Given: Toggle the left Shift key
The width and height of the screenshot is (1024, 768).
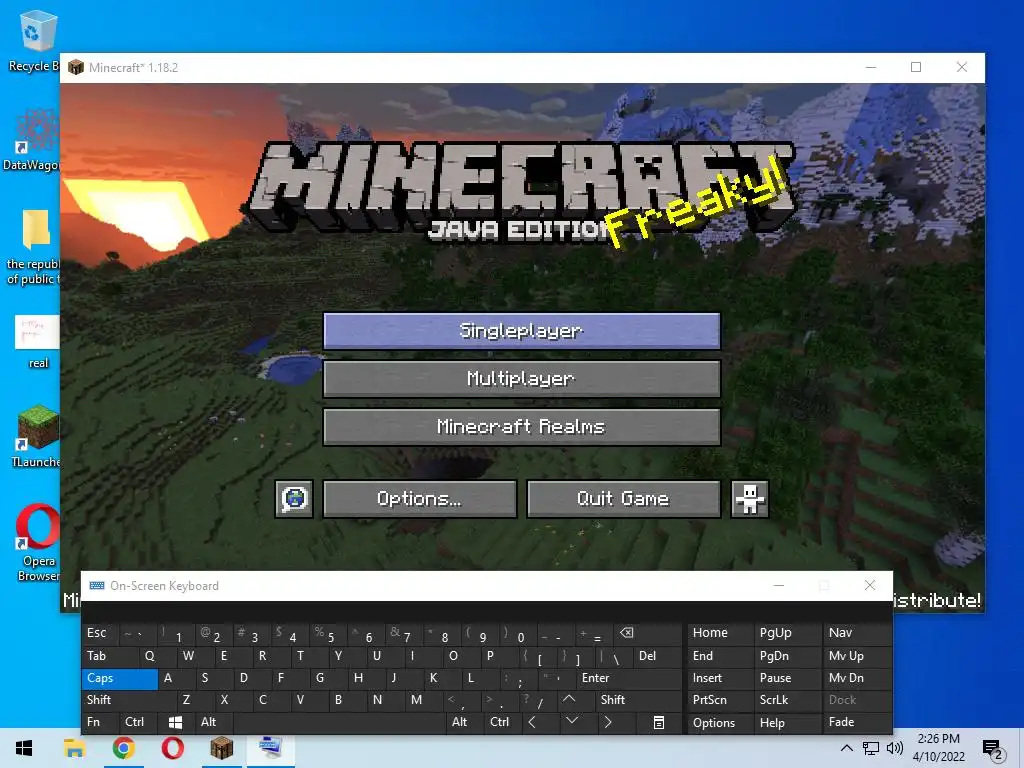Looking at the screenshot, I should pos(128,700).
